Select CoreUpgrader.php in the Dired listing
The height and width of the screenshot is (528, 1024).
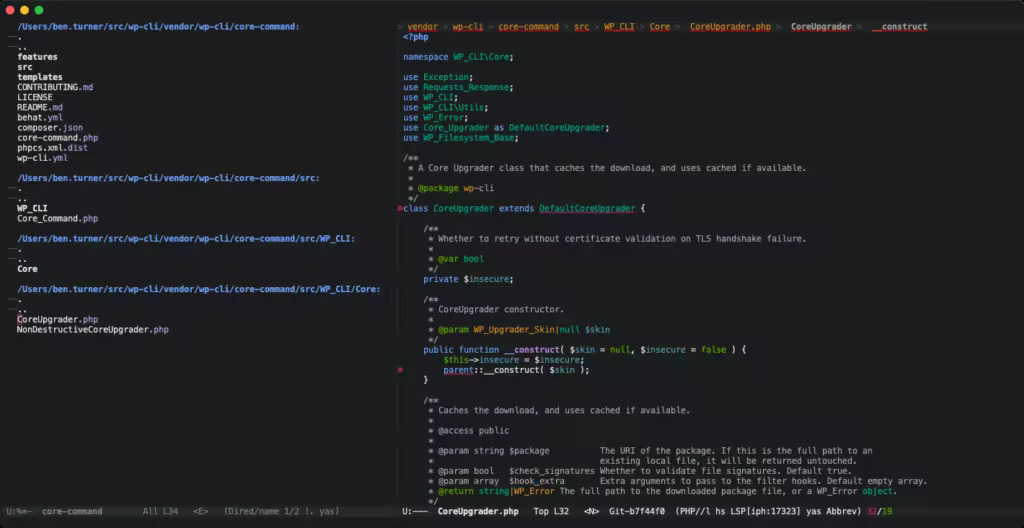57,320
